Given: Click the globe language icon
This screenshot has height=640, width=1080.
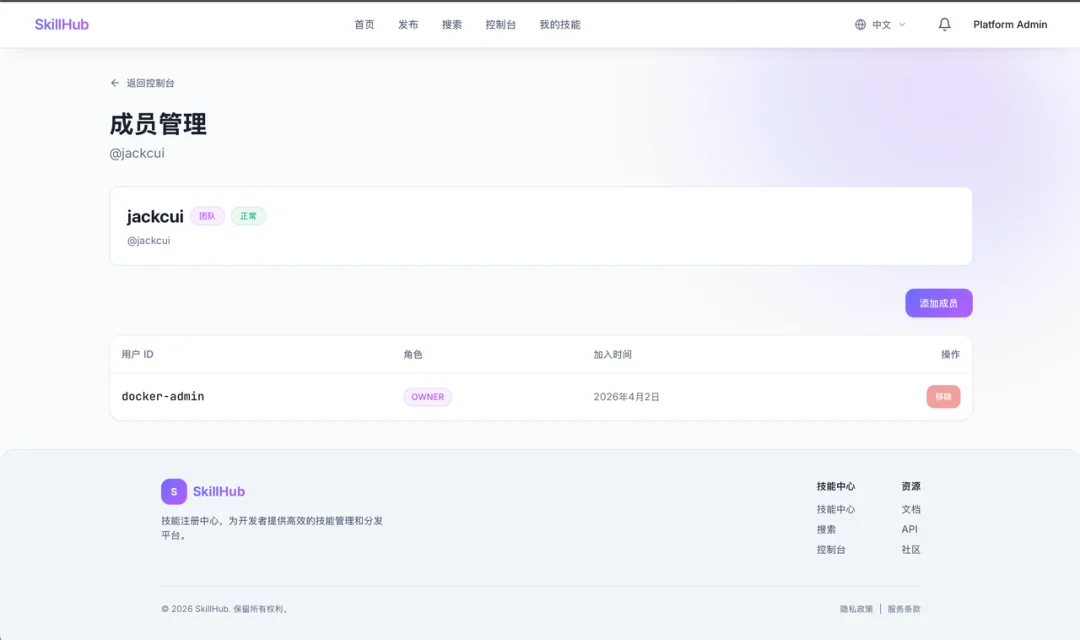Looking at the screenshot, I should (x=858, y=23).
